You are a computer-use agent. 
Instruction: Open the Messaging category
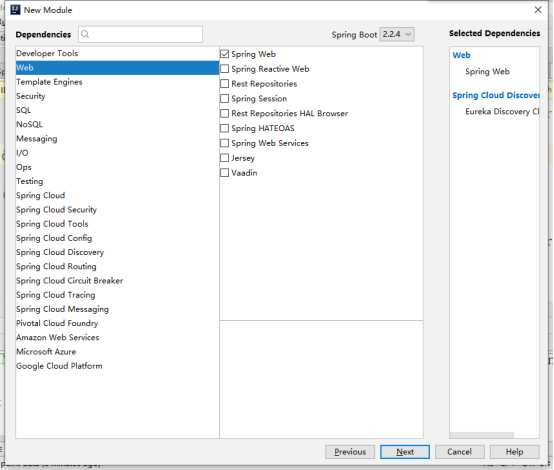click(x=117, y=139)
